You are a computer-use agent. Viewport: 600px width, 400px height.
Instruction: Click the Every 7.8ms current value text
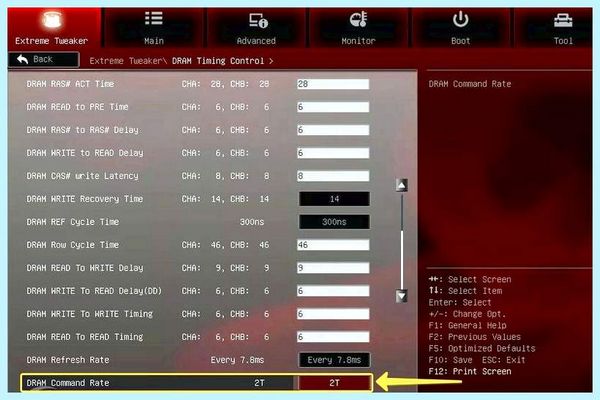coord(237,360)
